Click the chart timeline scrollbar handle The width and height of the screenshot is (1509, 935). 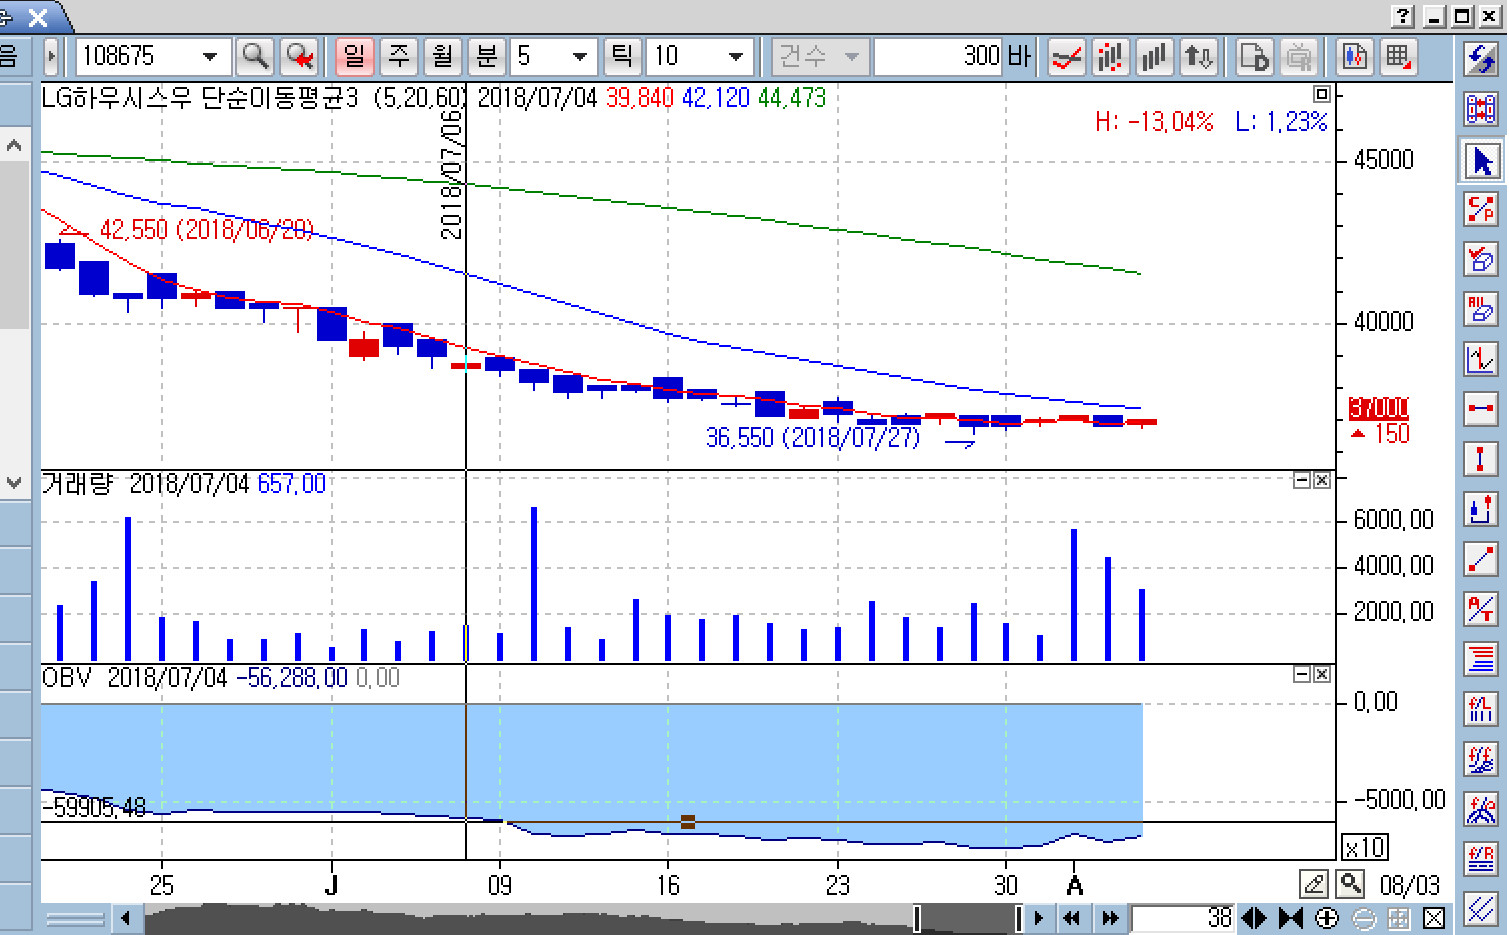967,918
